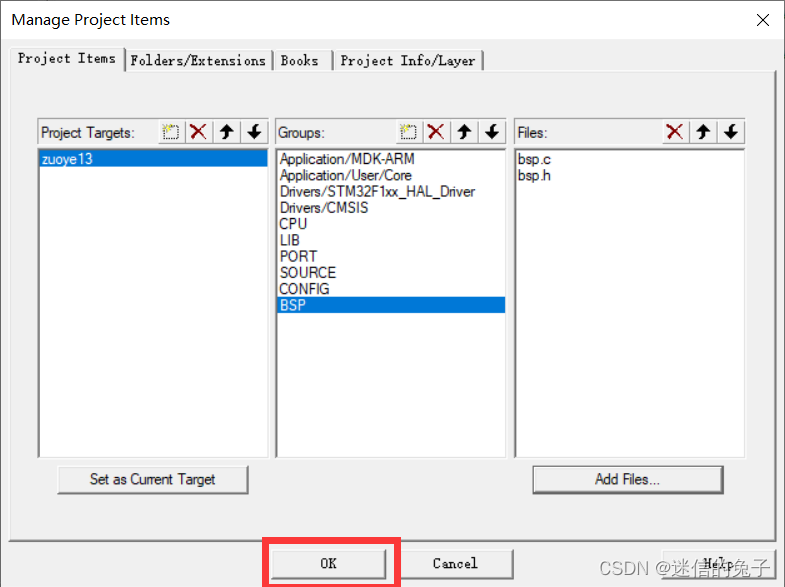Viewport: 785px width, 587px height.
Task: Move selected group up
Action: [464, 132]
